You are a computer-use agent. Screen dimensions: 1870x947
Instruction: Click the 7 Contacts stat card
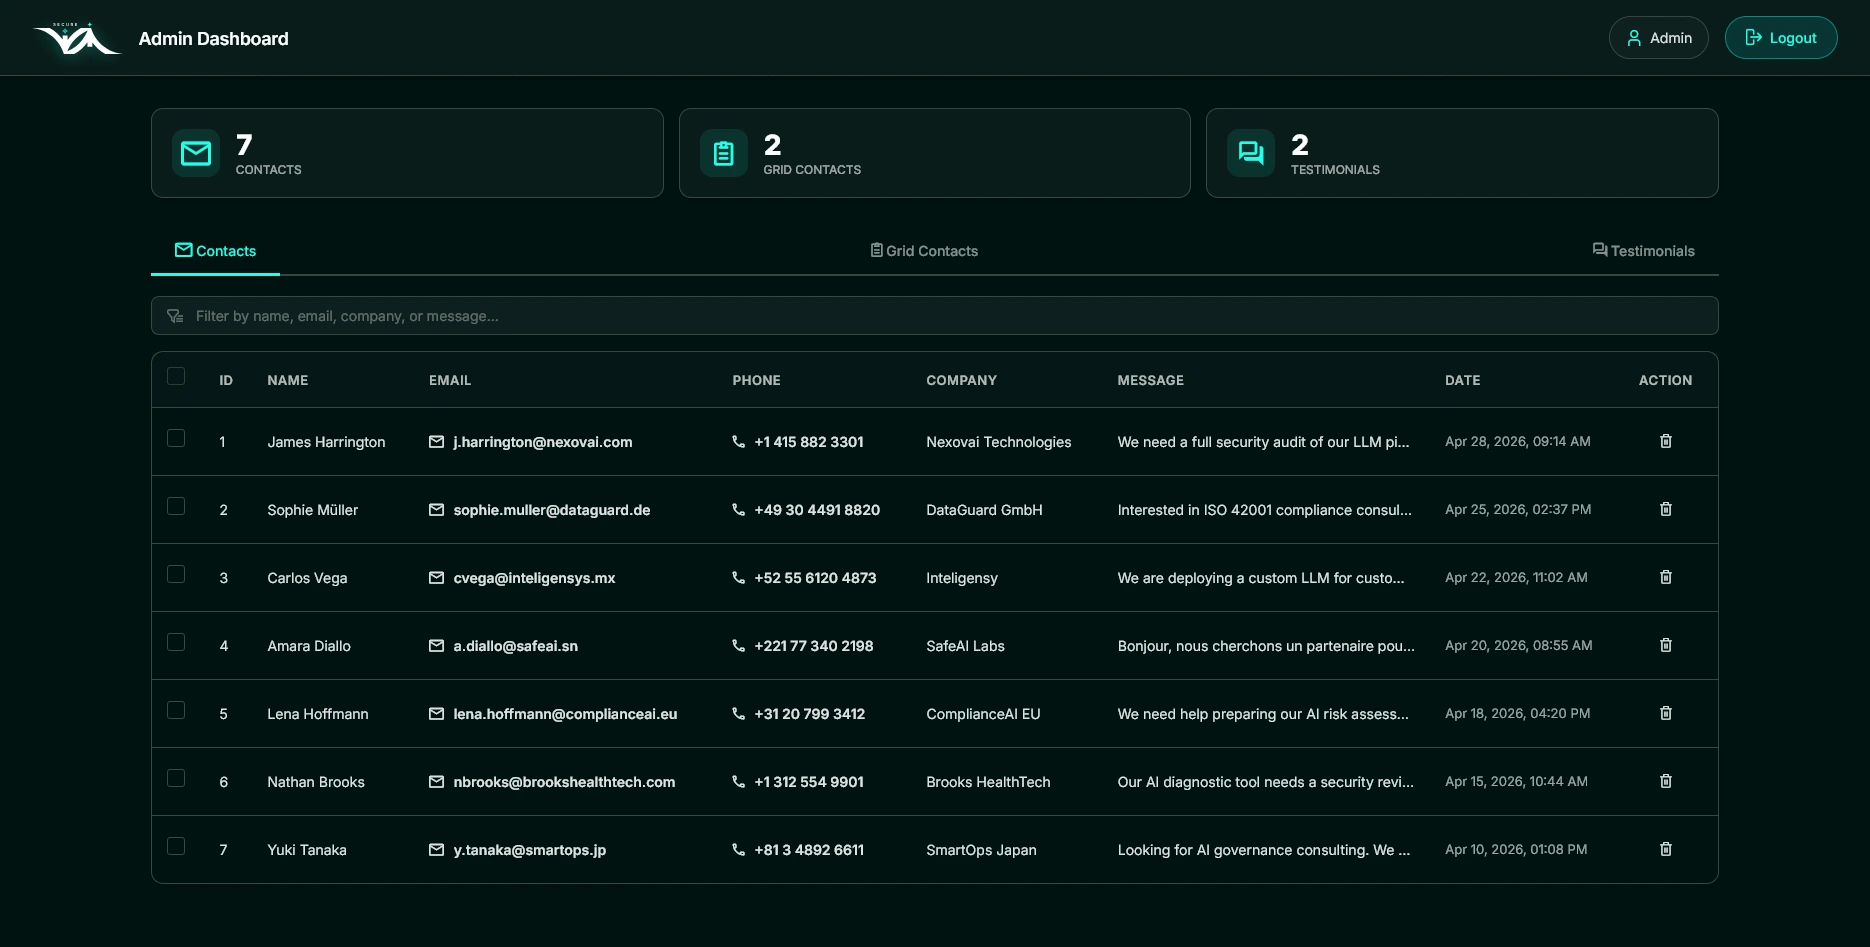coord(407,153)
